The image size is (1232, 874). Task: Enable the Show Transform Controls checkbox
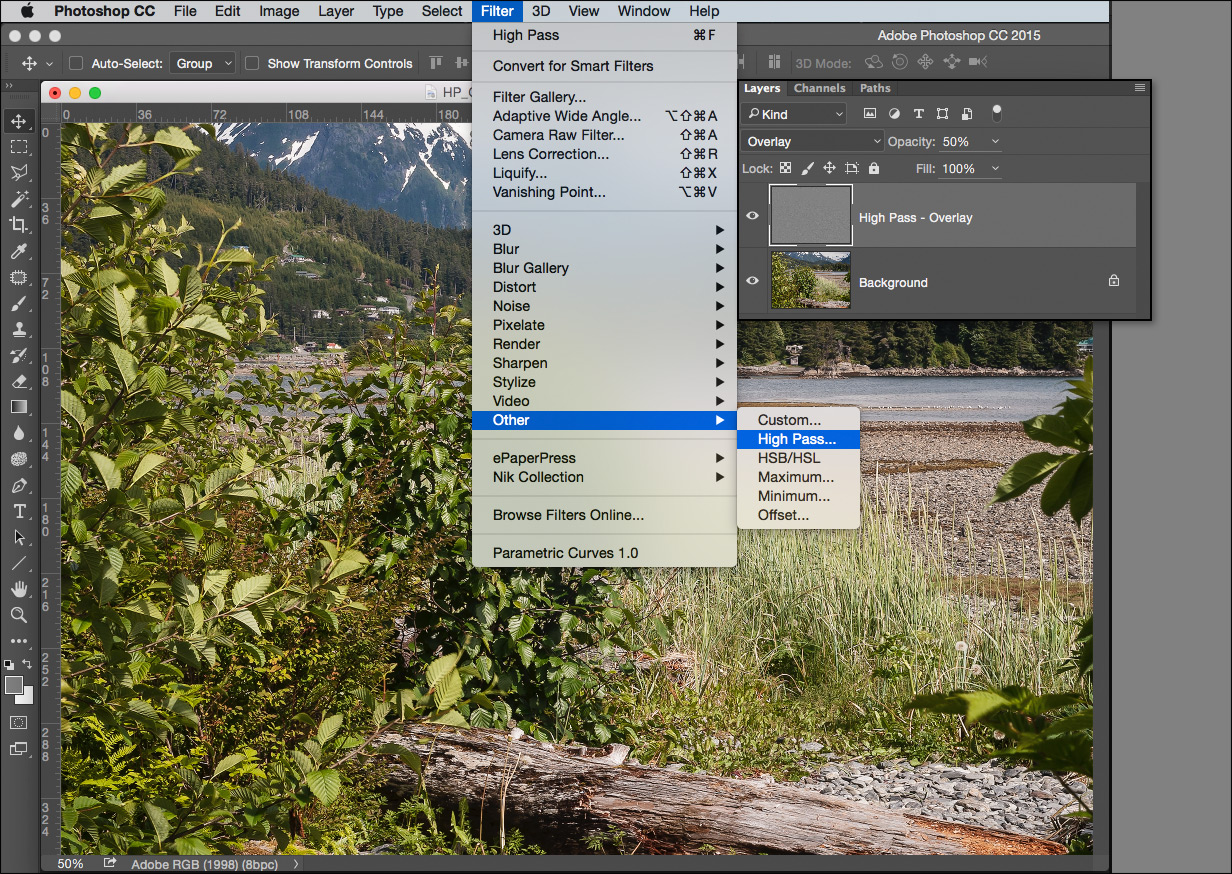(x=253, y=63)
